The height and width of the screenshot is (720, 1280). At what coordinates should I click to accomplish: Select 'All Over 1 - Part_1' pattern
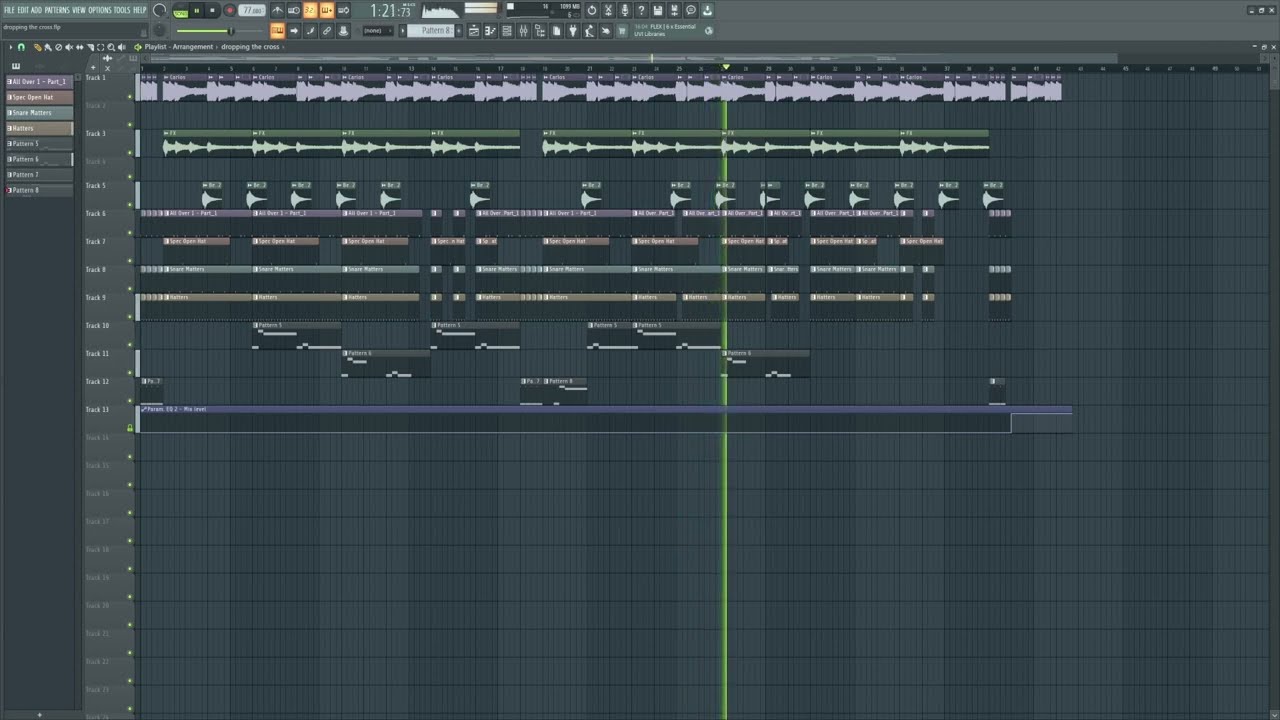coord(40,82)
